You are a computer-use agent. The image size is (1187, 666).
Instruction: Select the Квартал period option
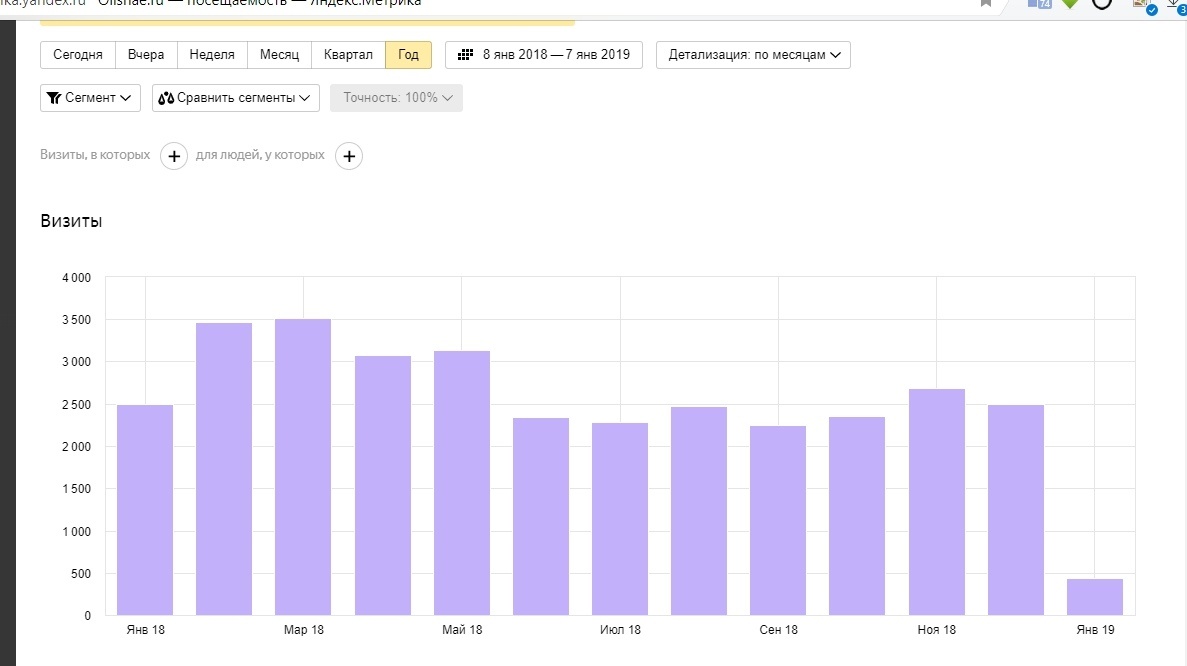click(348, 55)
